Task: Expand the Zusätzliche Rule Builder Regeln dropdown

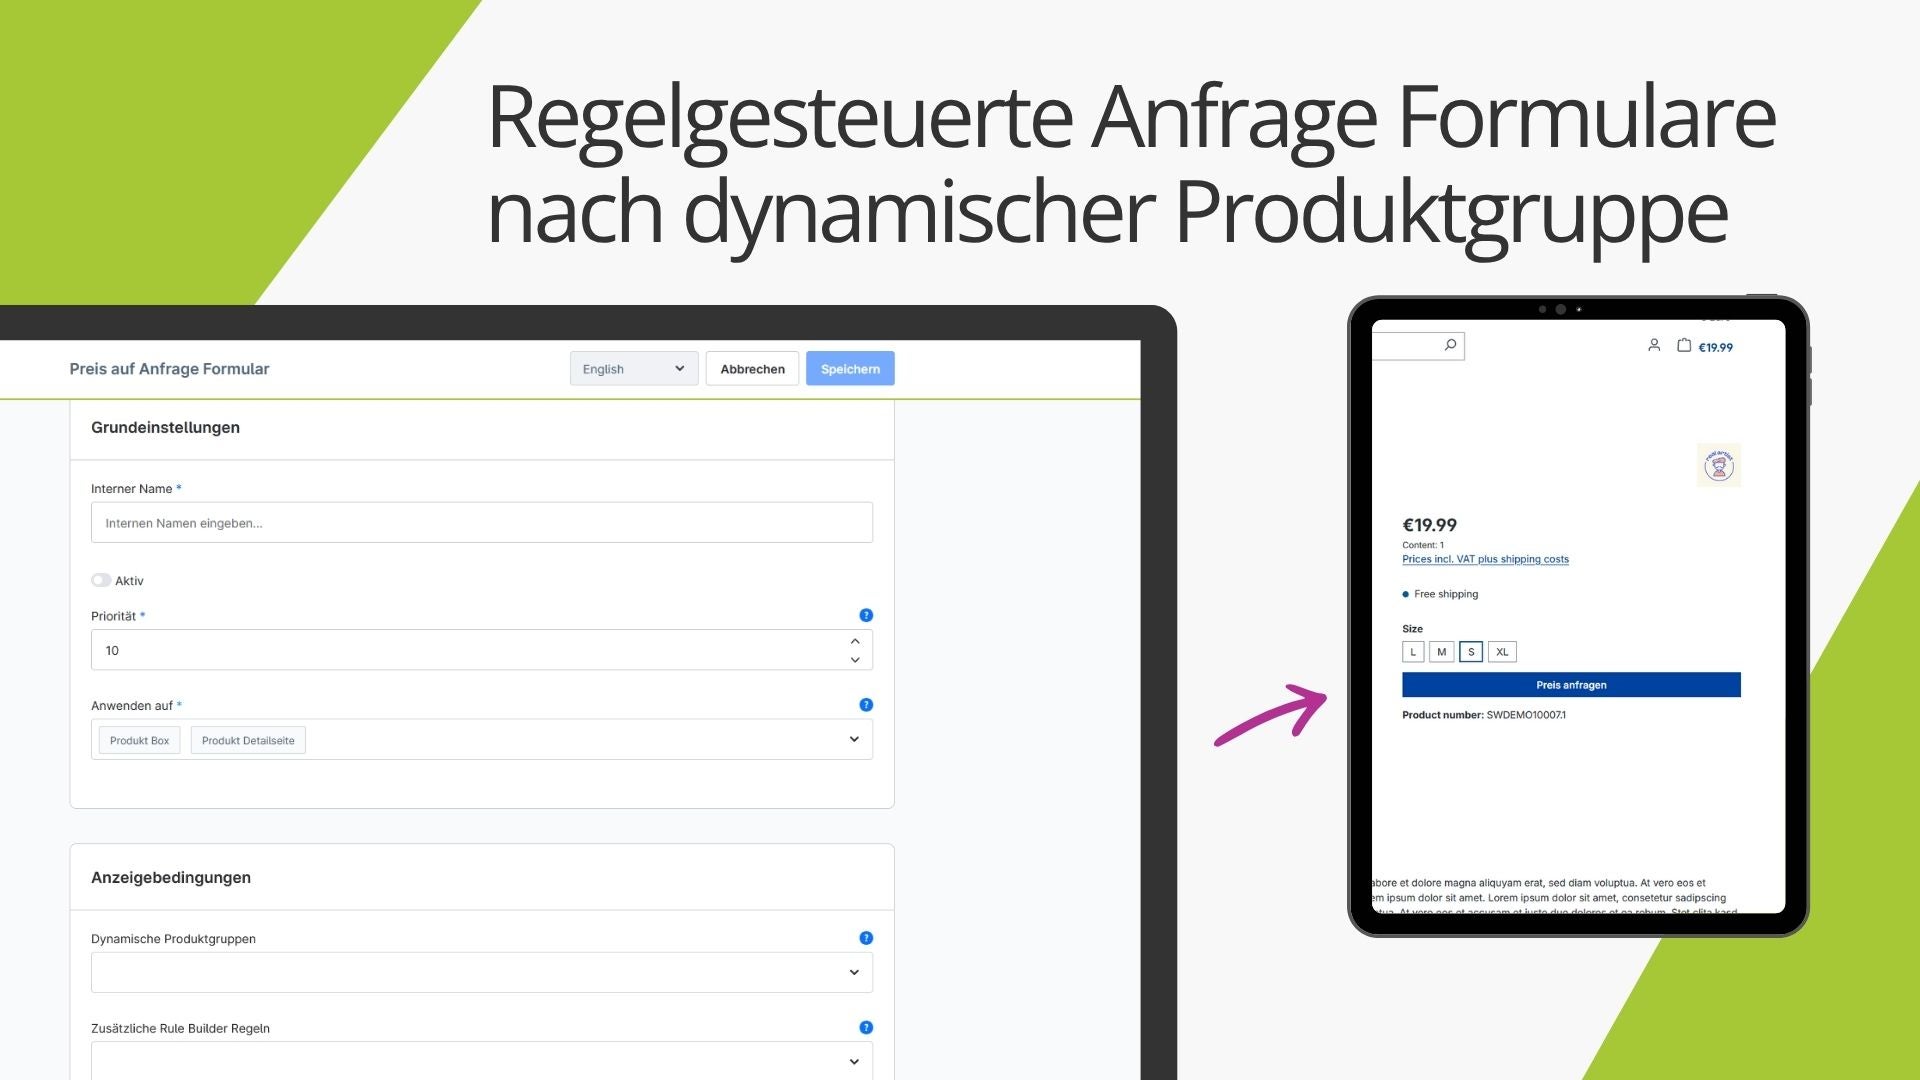Action: tap(482, 1061)
